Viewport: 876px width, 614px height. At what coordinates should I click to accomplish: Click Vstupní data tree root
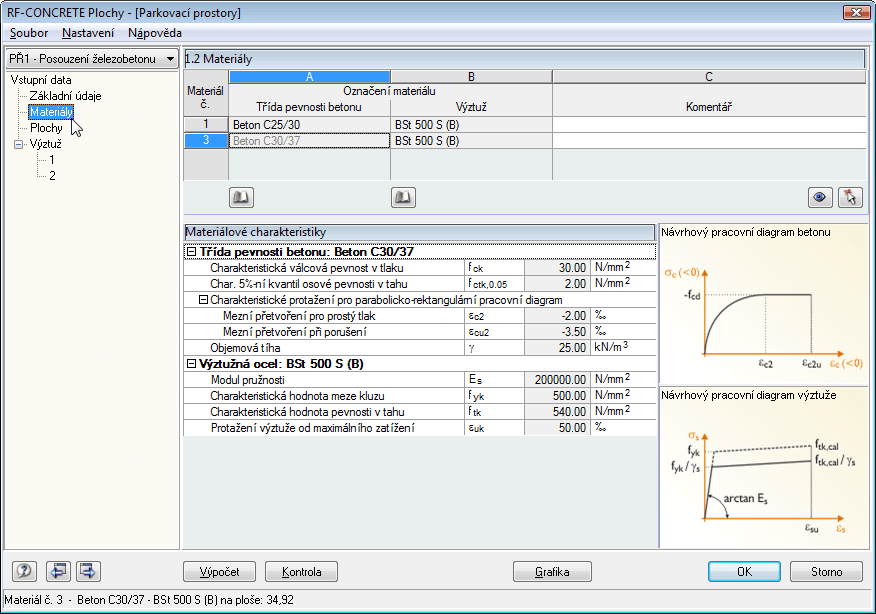41,80
